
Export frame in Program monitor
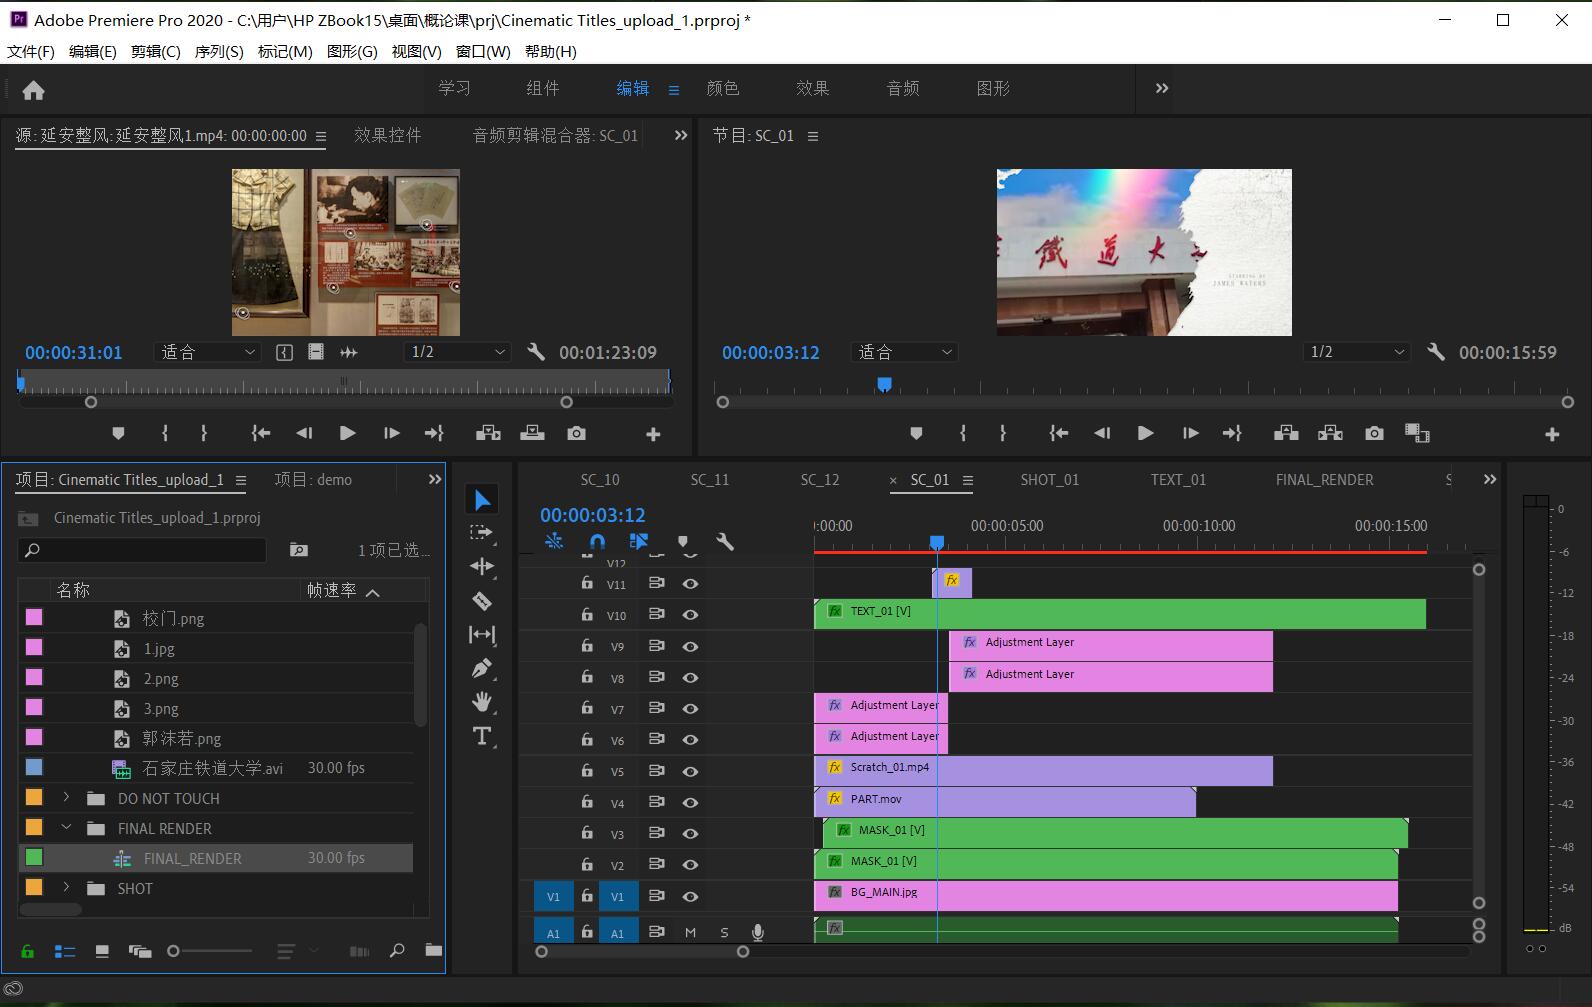(x=1374, y=433)
